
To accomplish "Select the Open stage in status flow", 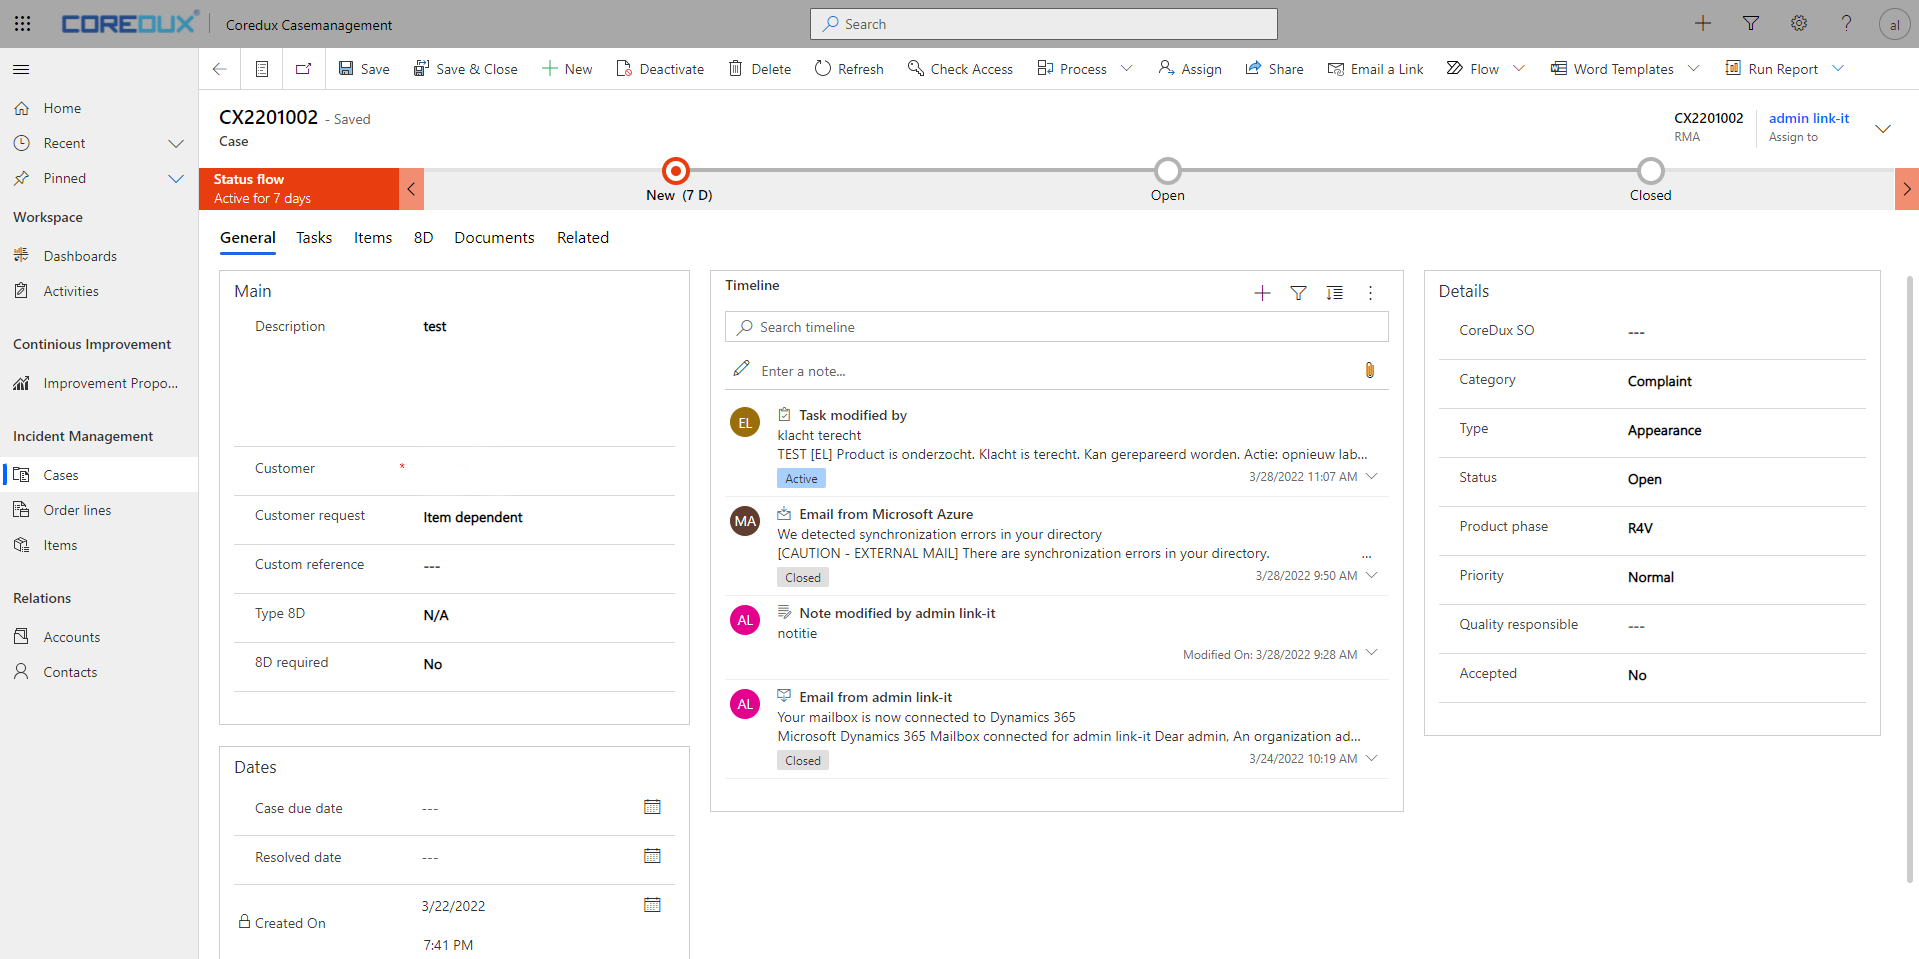I will 1167,171.
